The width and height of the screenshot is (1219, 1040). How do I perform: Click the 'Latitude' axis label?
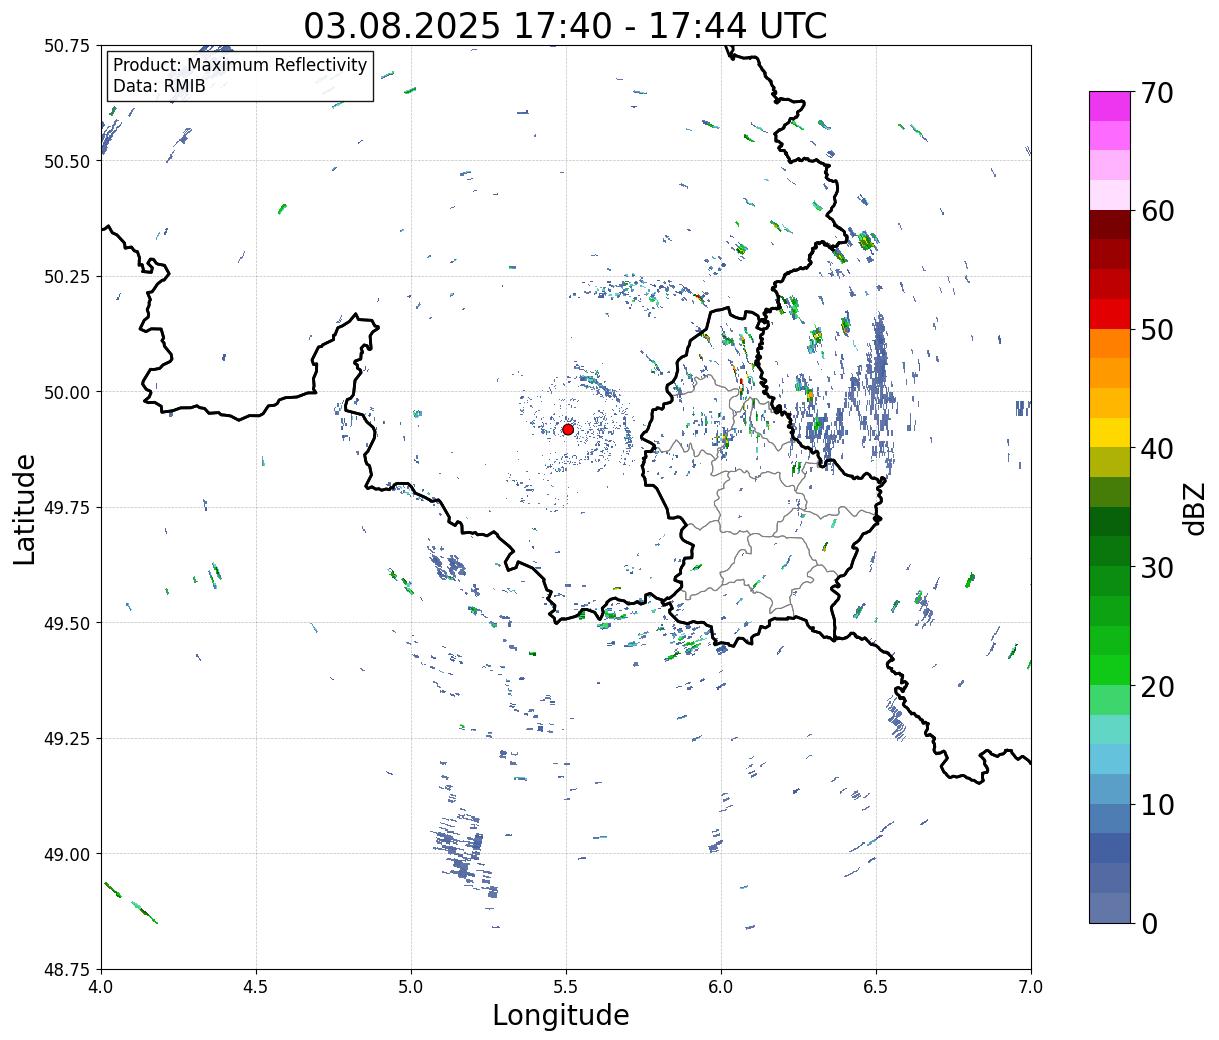[x=25, y=508]
